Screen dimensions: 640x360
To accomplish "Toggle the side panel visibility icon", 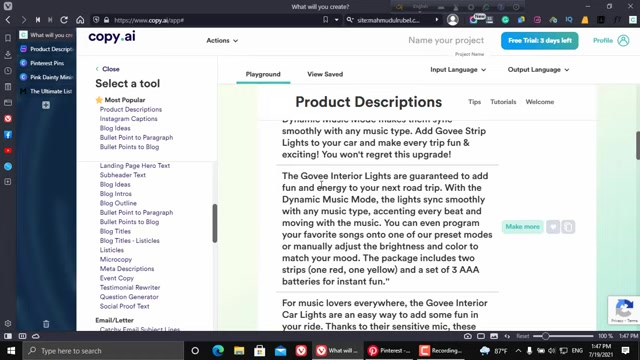I will [x=8, y=336].
